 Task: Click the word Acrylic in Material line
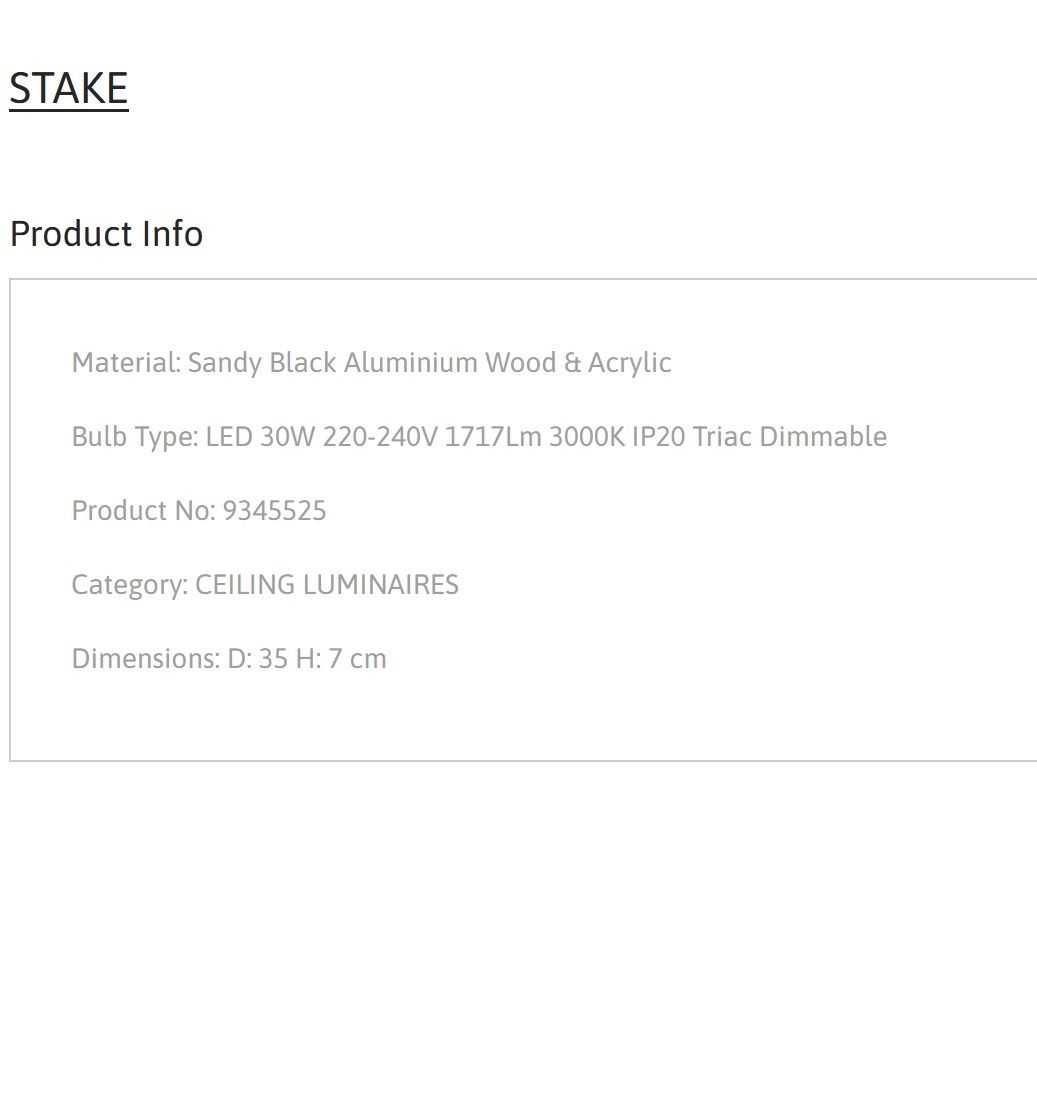[630, 363]
